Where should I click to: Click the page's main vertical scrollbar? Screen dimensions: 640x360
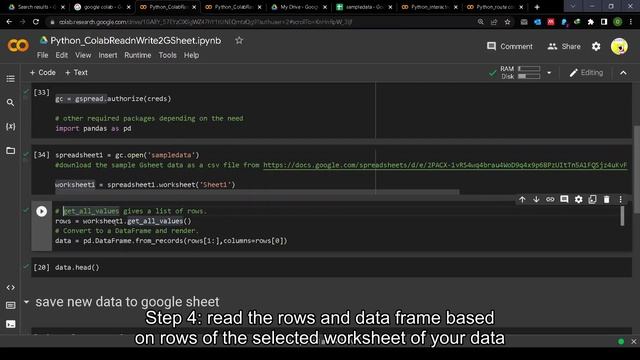click(637, 169)
